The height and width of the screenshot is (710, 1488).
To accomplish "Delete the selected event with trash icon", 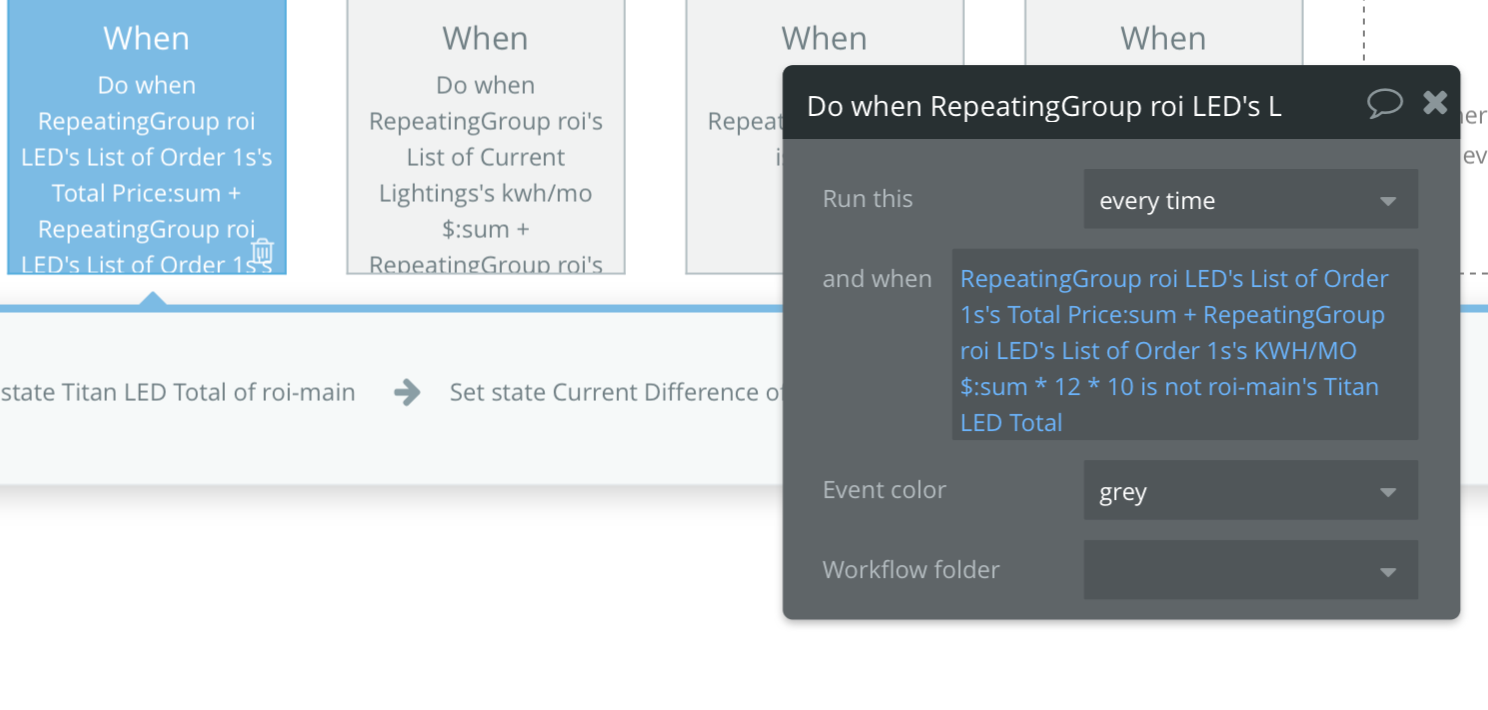I will click(263, 250).
